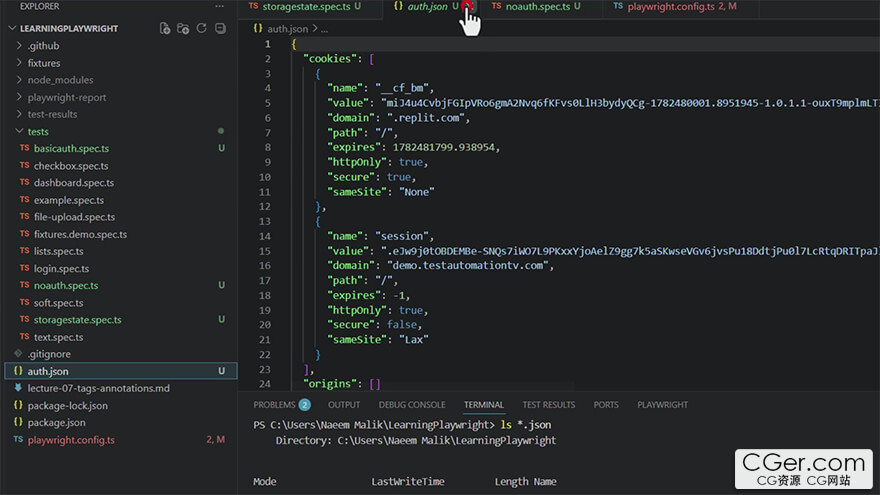
Task: Click the "ls *.json" command in terminal
Action: pos(525,425)
